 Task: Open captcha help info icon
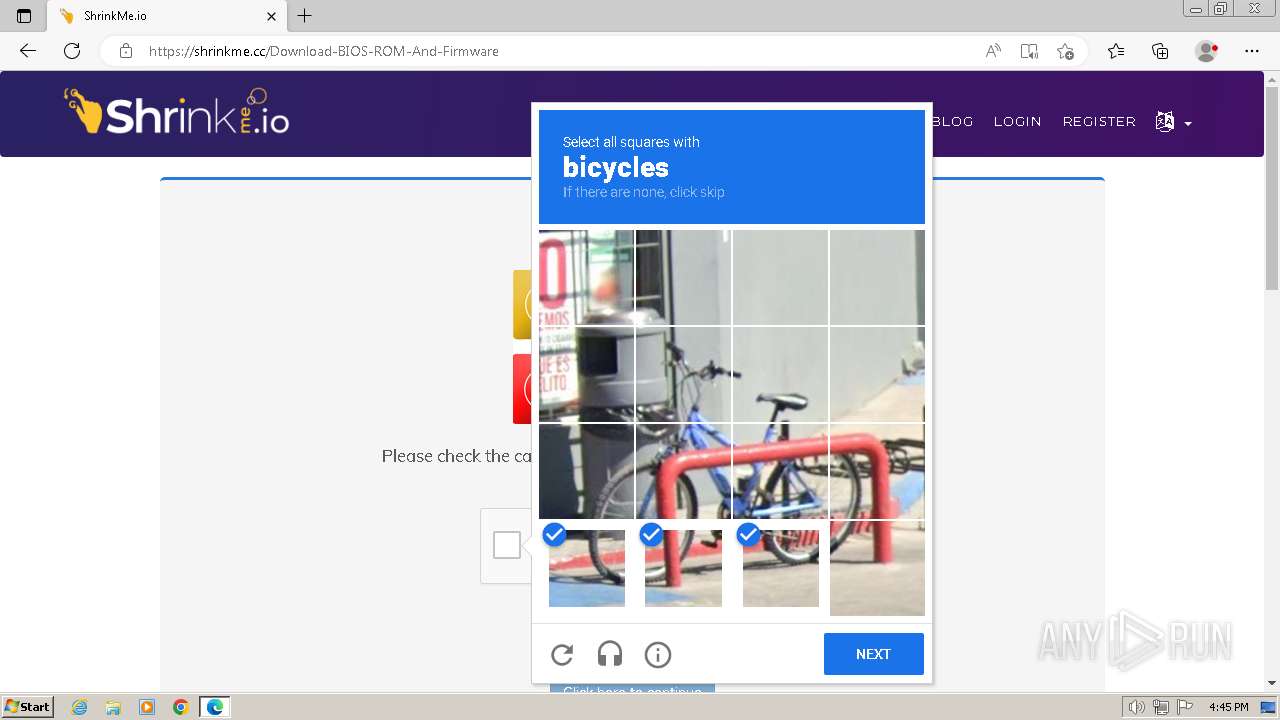(x=658, y=655)
